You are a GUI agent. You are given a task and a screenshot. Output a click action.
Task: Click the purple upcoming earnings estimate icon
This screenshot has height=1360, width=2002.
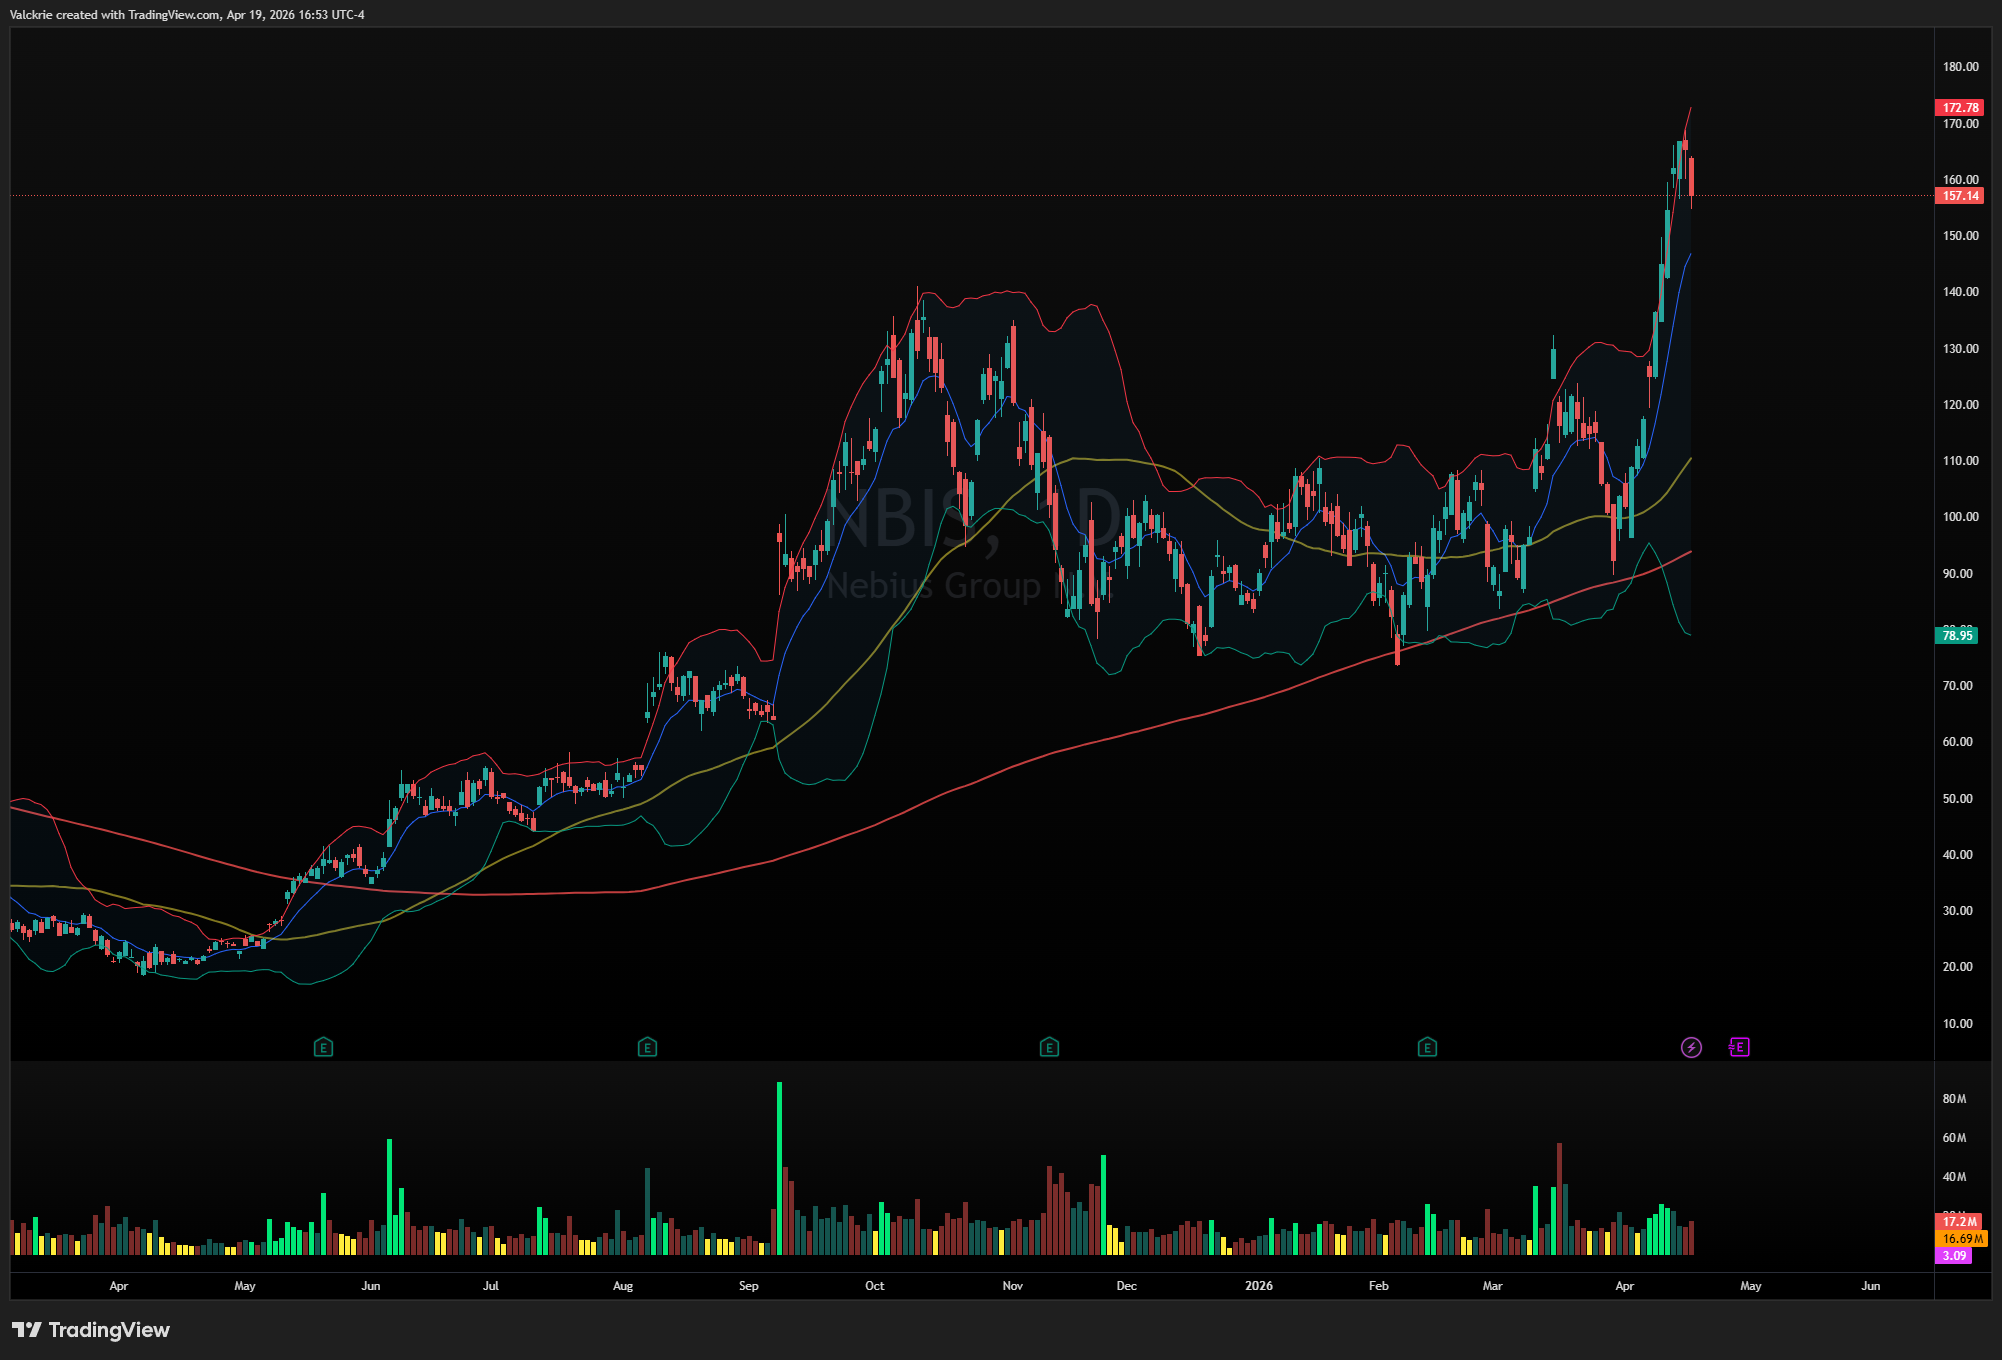[x=1739, y=1047]
